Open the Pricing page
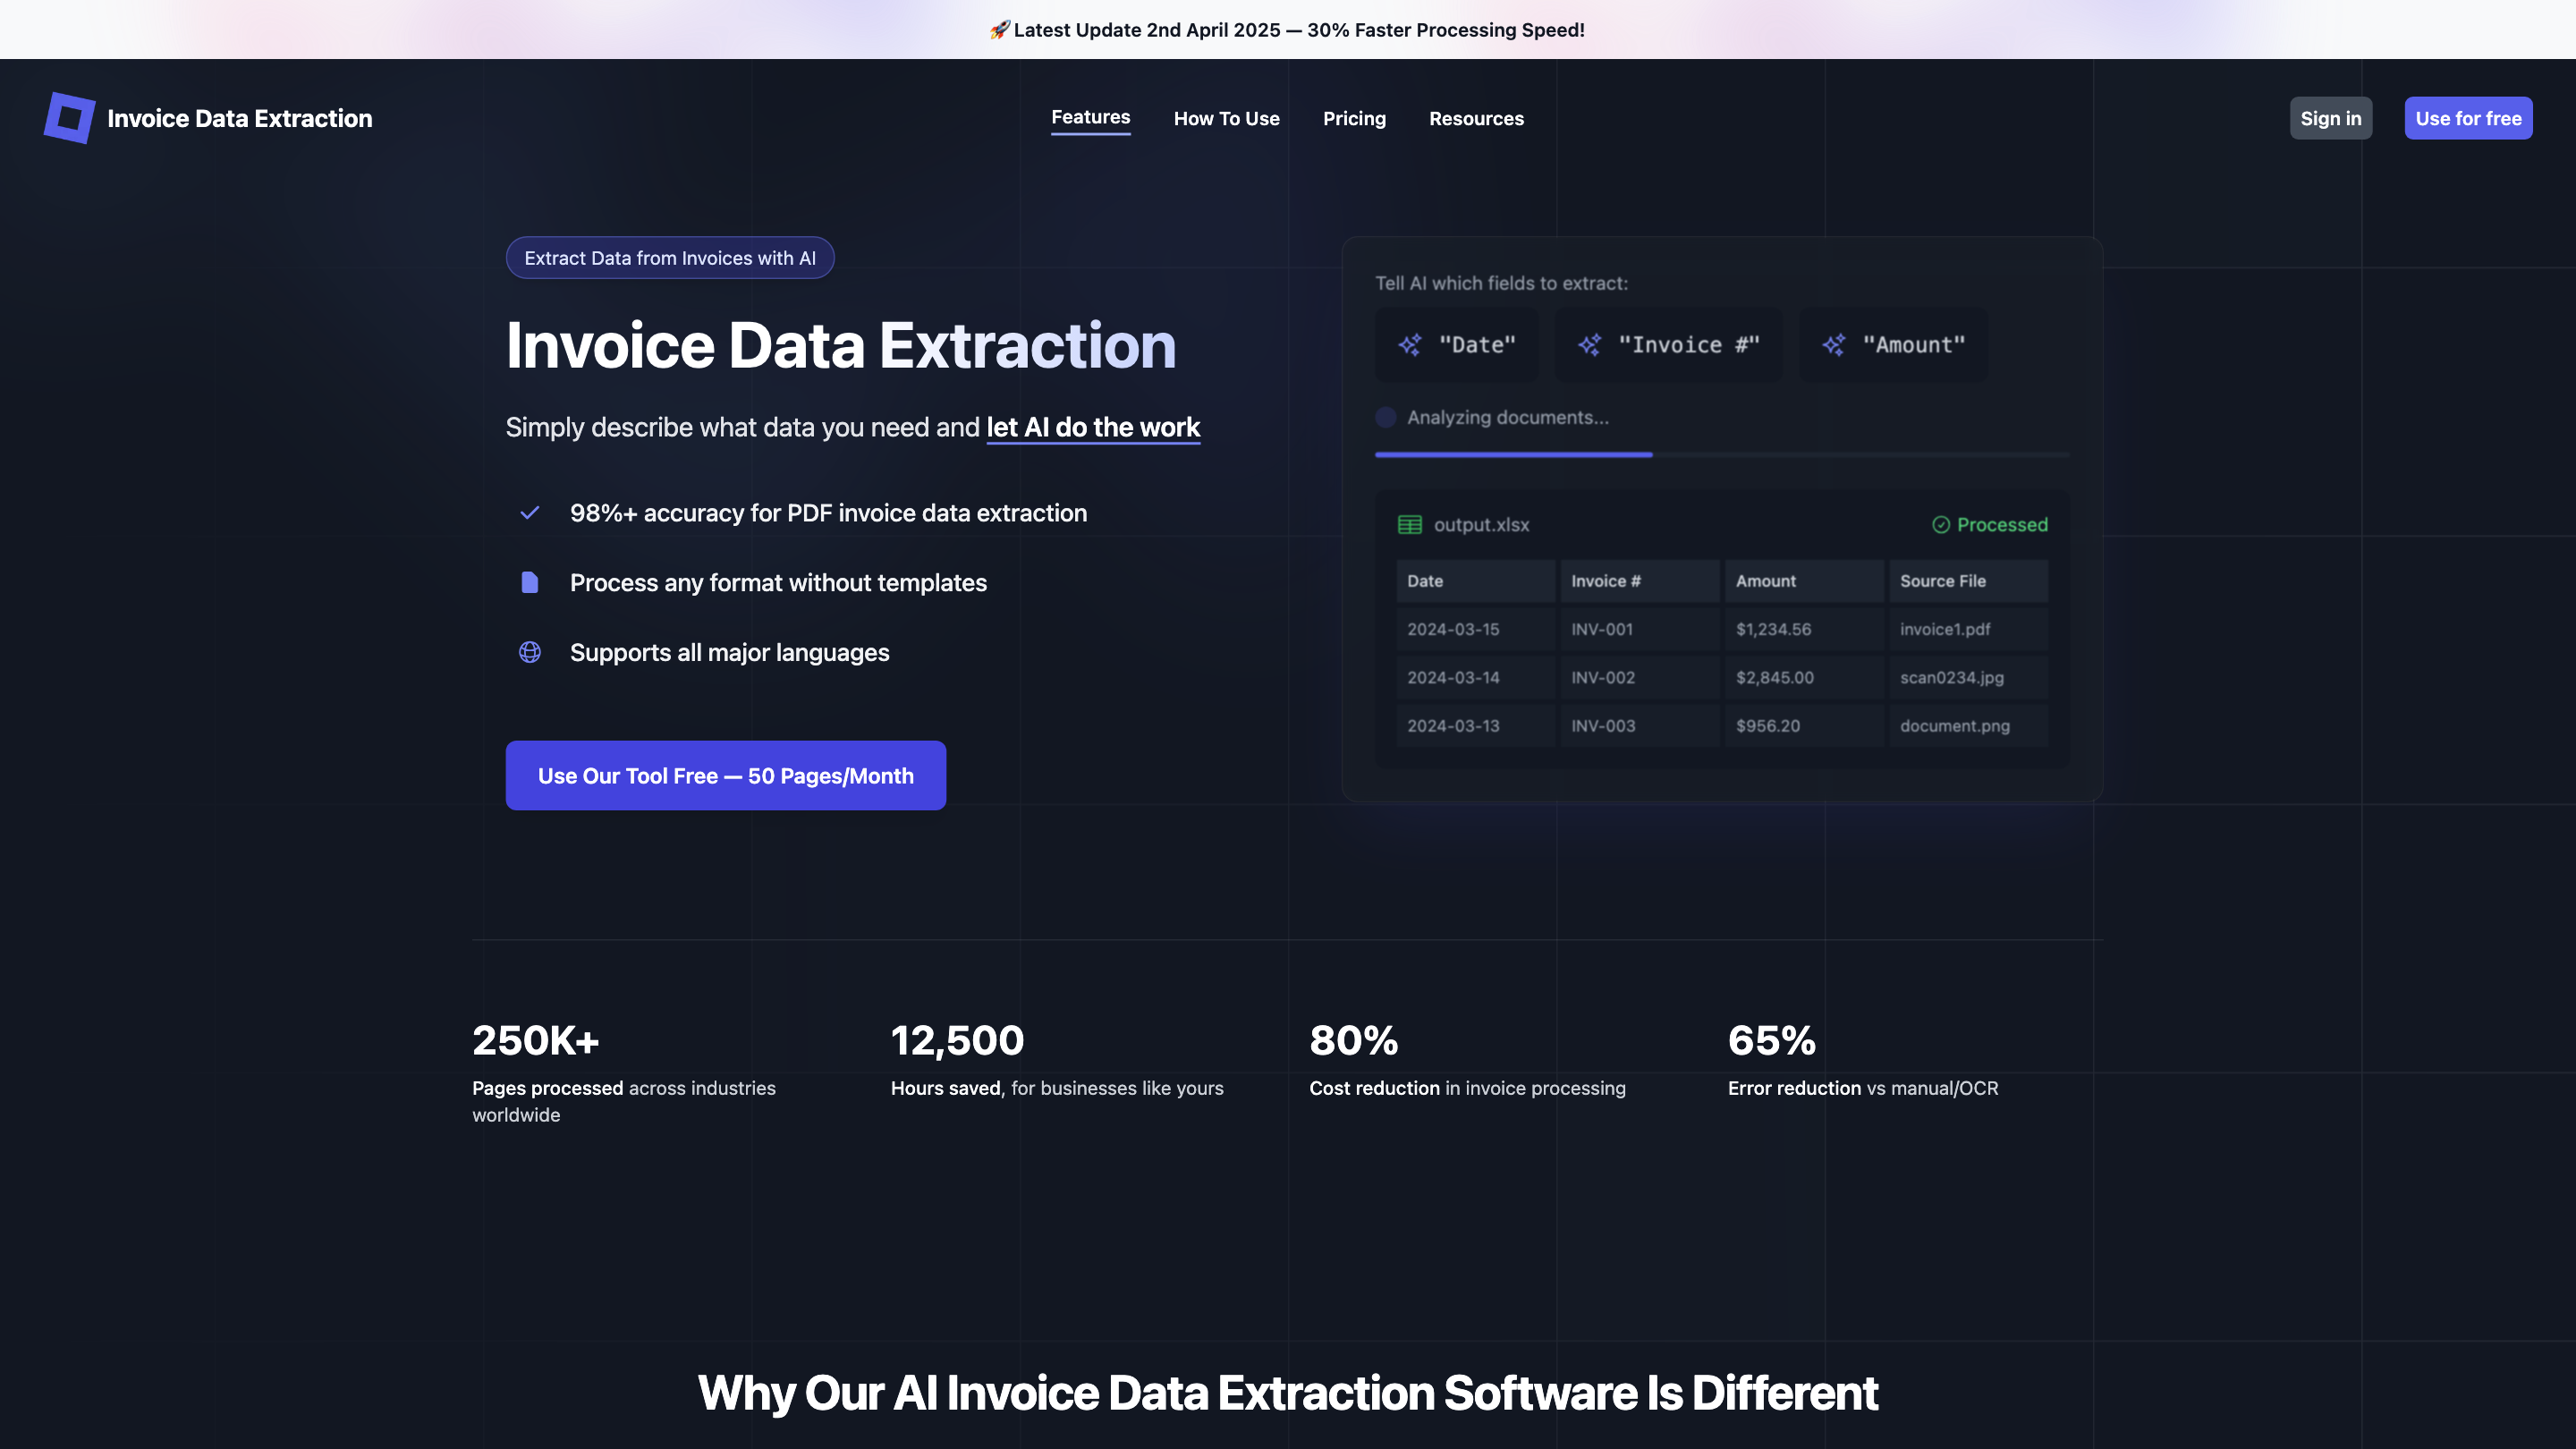 1354,118
